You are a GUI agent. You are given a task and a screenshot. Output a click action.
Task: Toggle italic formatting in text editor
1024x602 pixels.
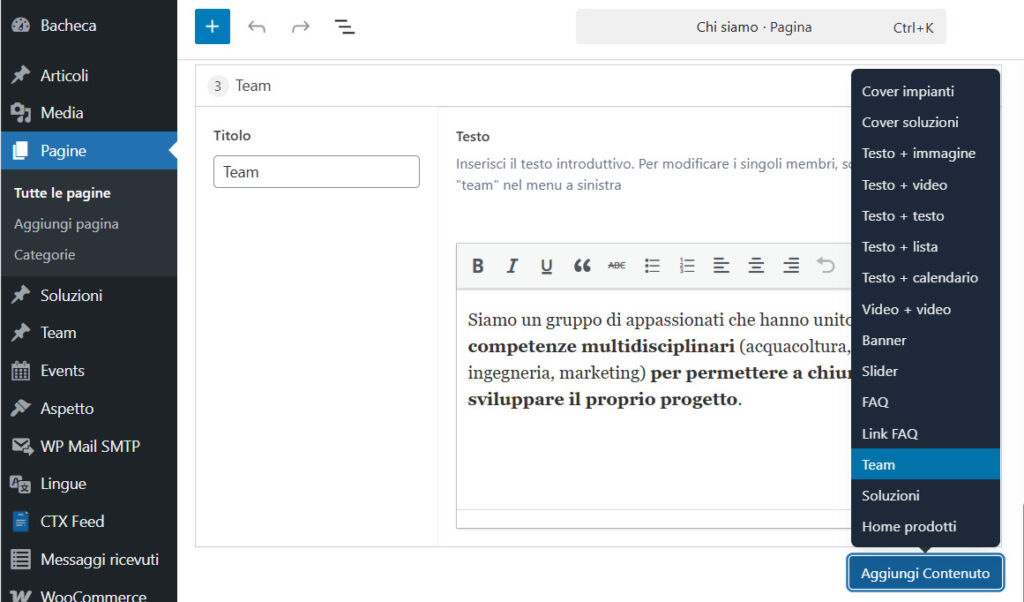click(x=512, y=265)
